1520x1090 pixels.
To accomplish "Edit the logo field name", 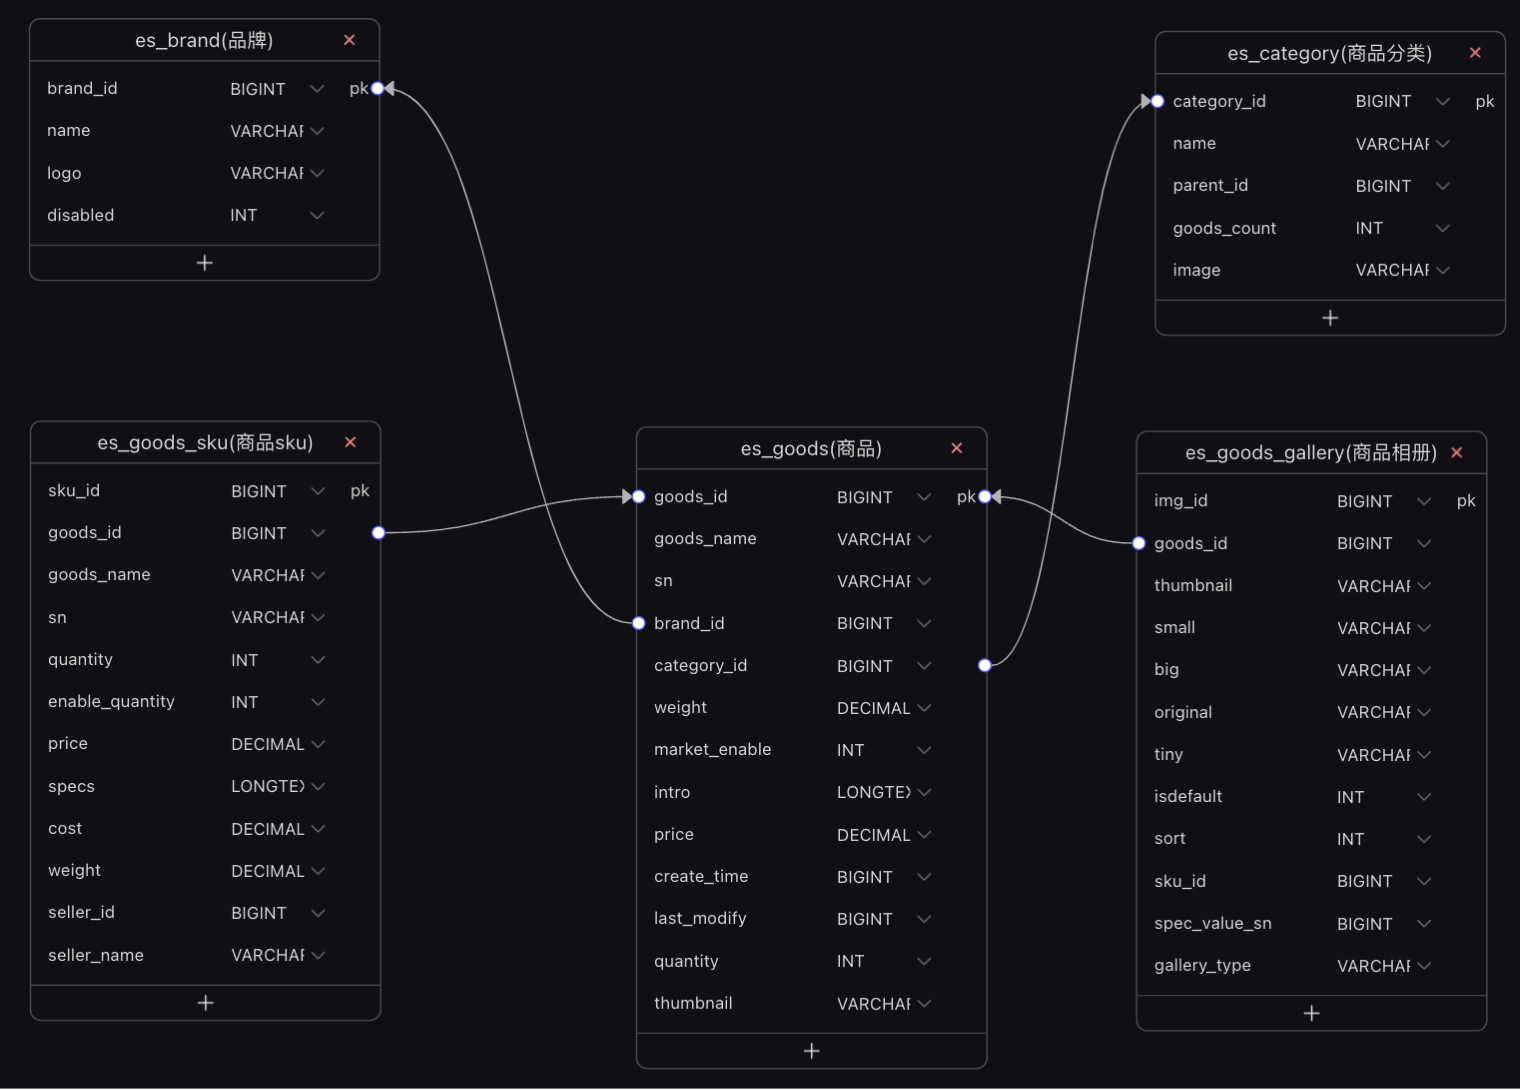I will (64, 173).
